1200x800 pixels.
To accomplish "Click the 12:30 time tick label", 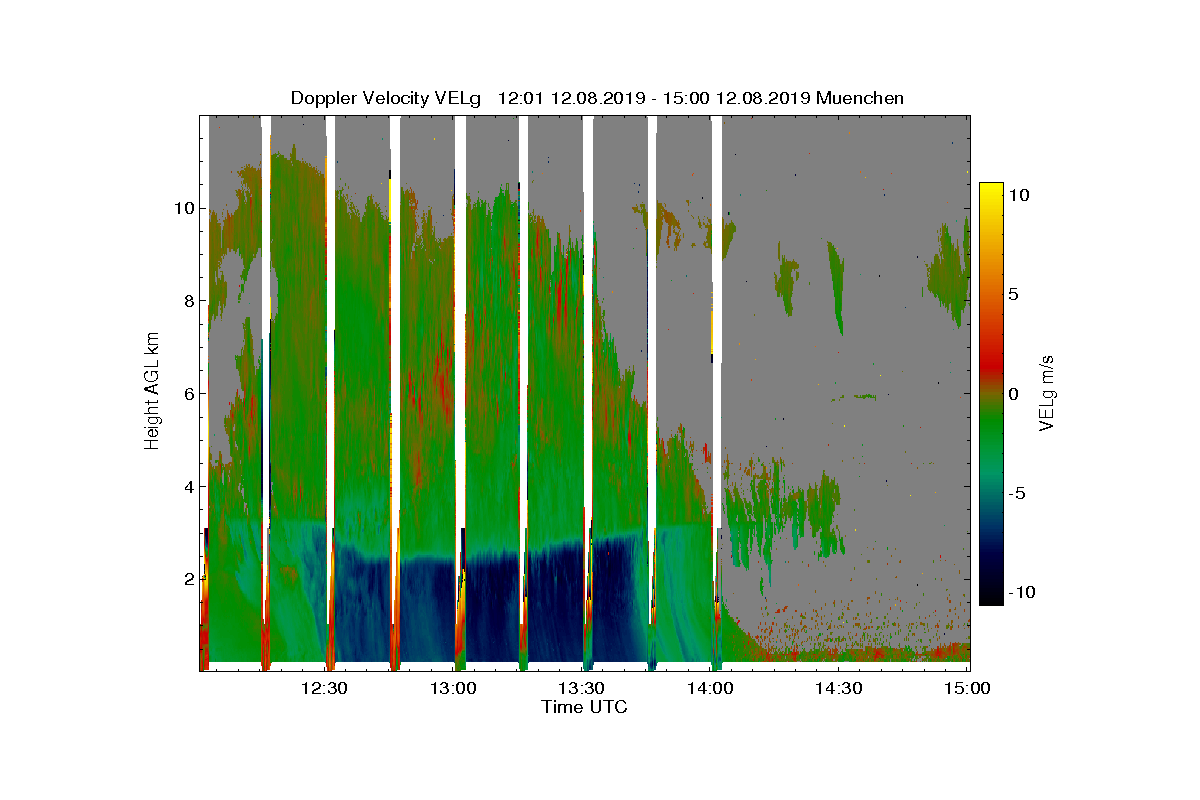I will click(323, 688).
